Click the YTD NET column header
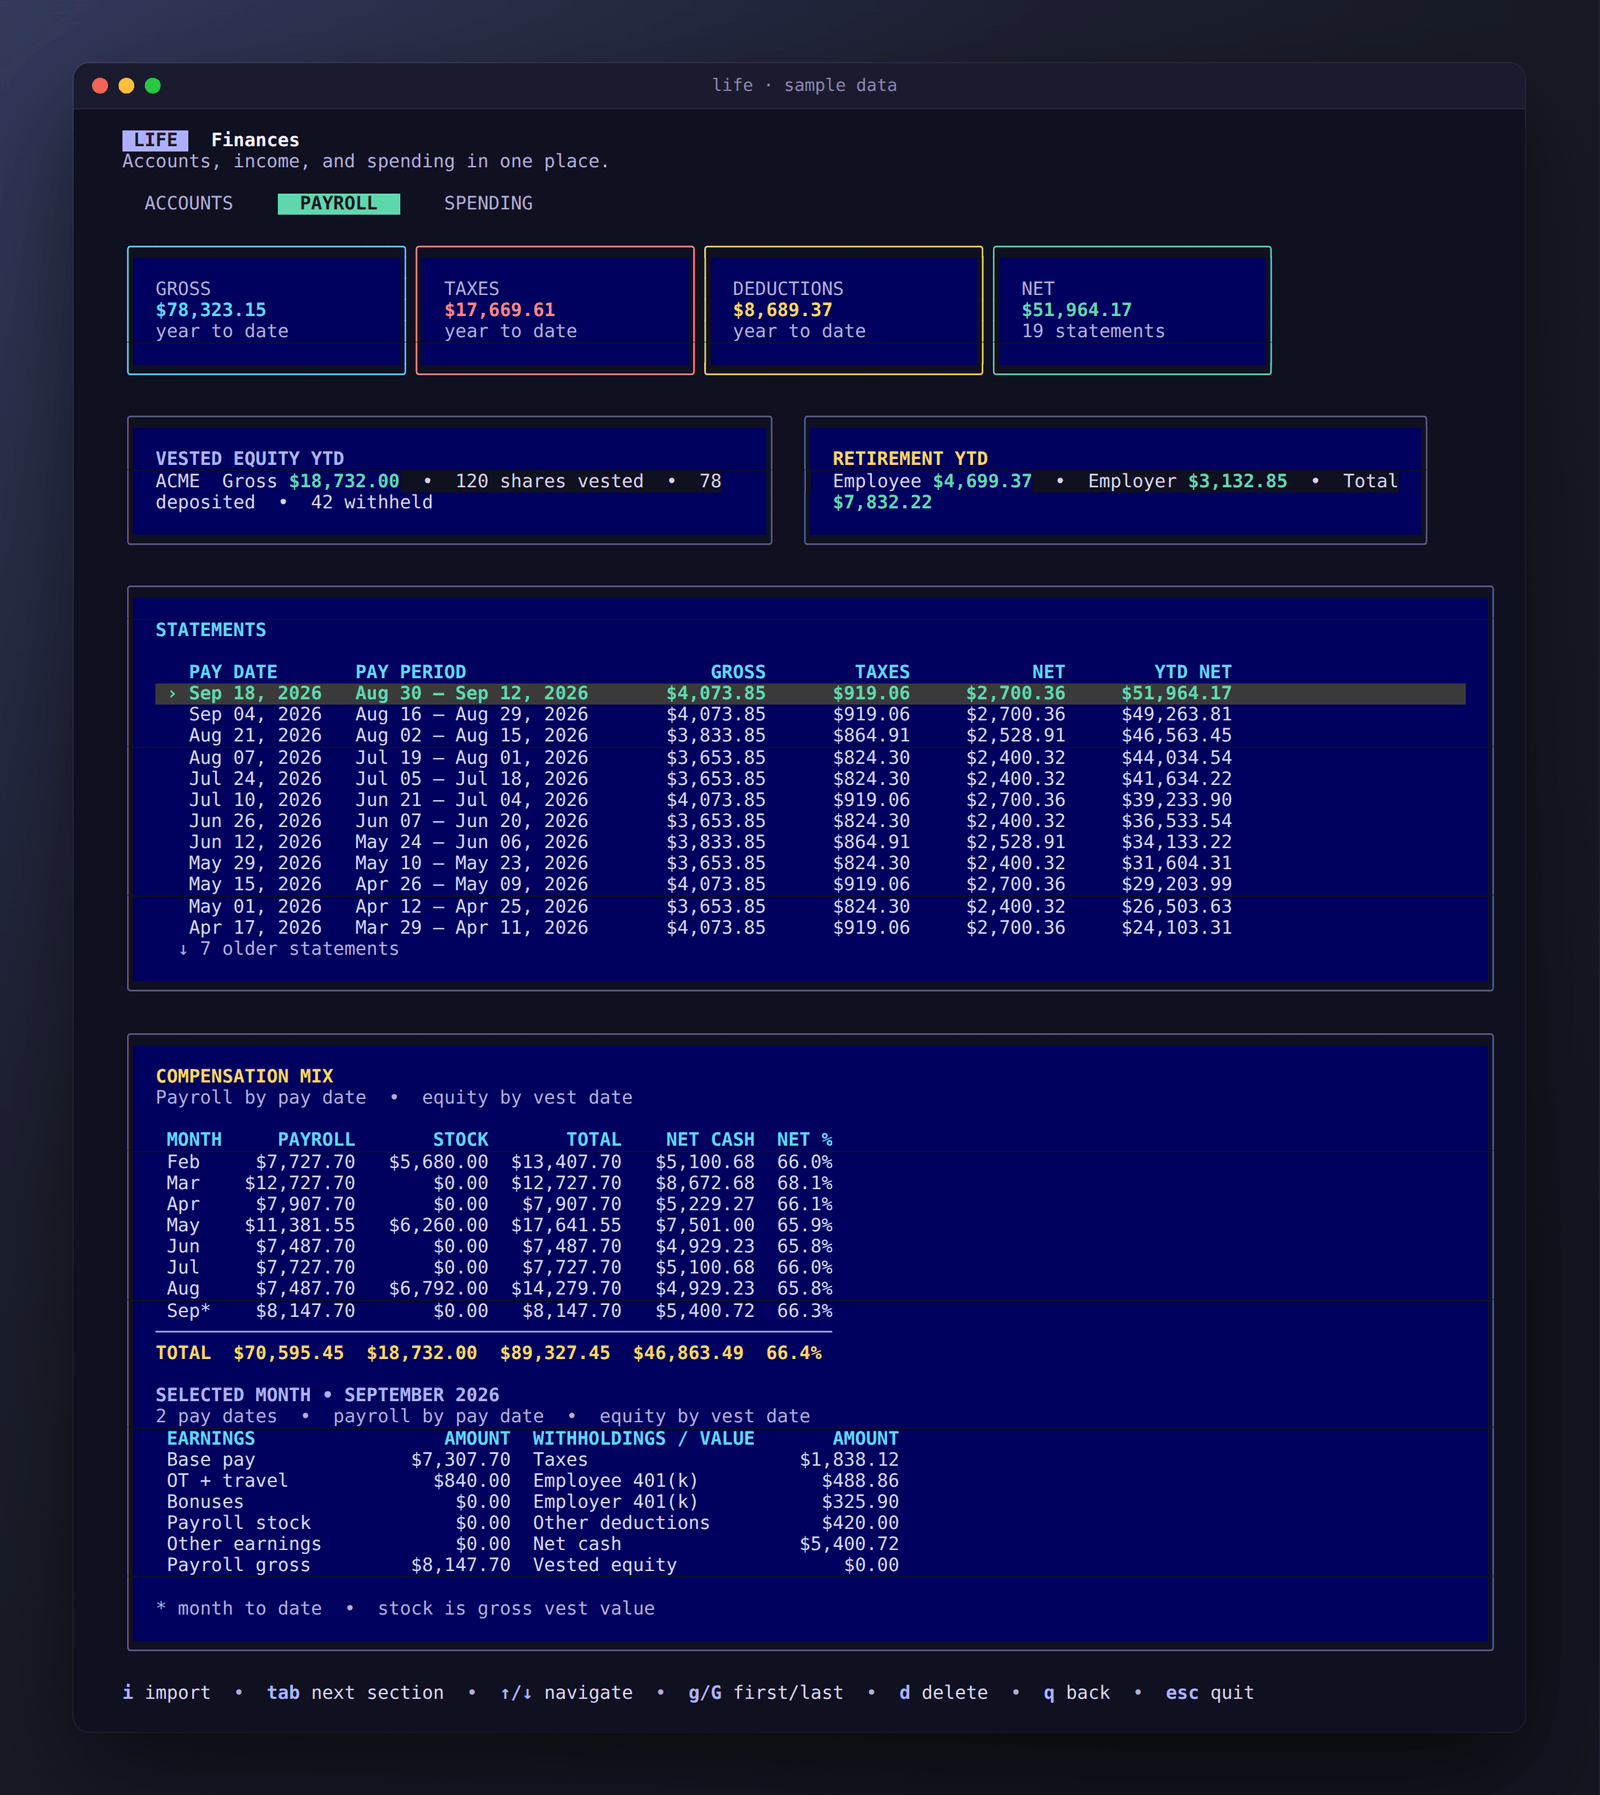This screenshot has height=1795, width=1600. [x=1193, y=672]
